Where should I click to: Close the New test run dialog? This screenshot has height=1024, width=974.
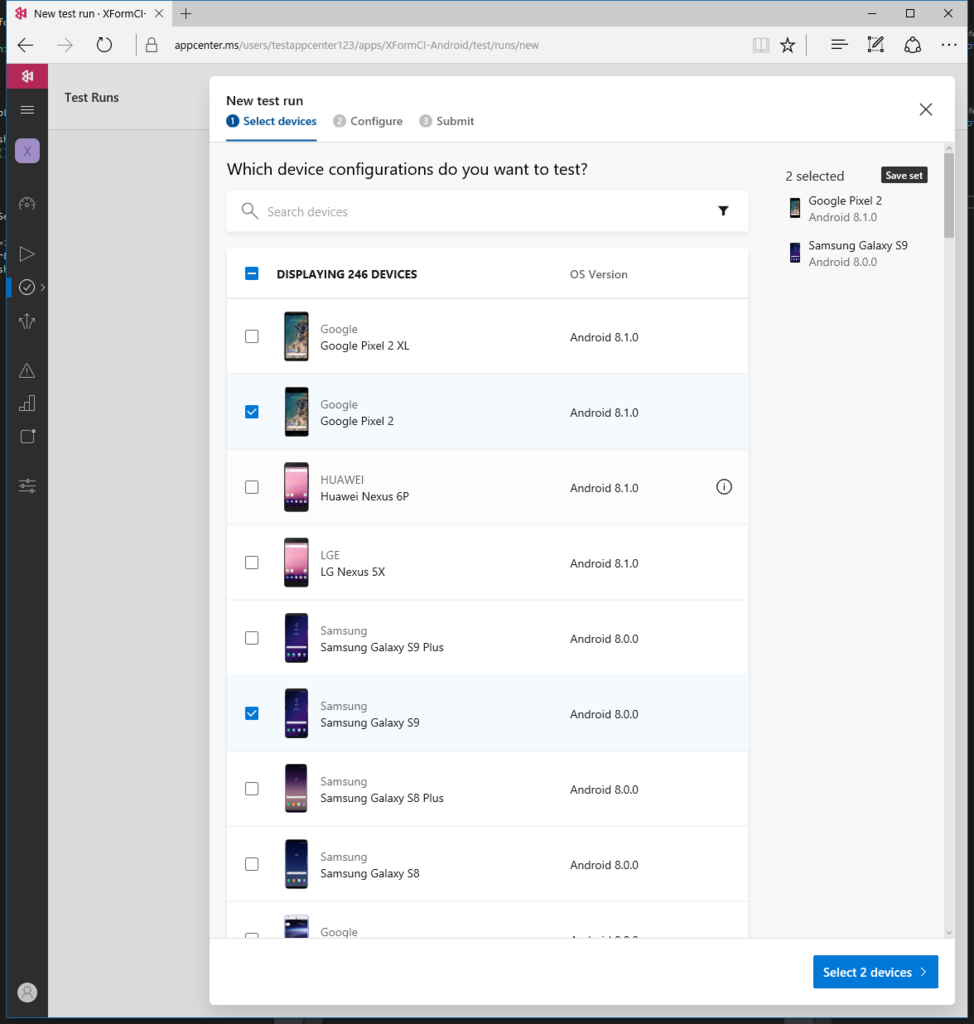pos(926,109)
